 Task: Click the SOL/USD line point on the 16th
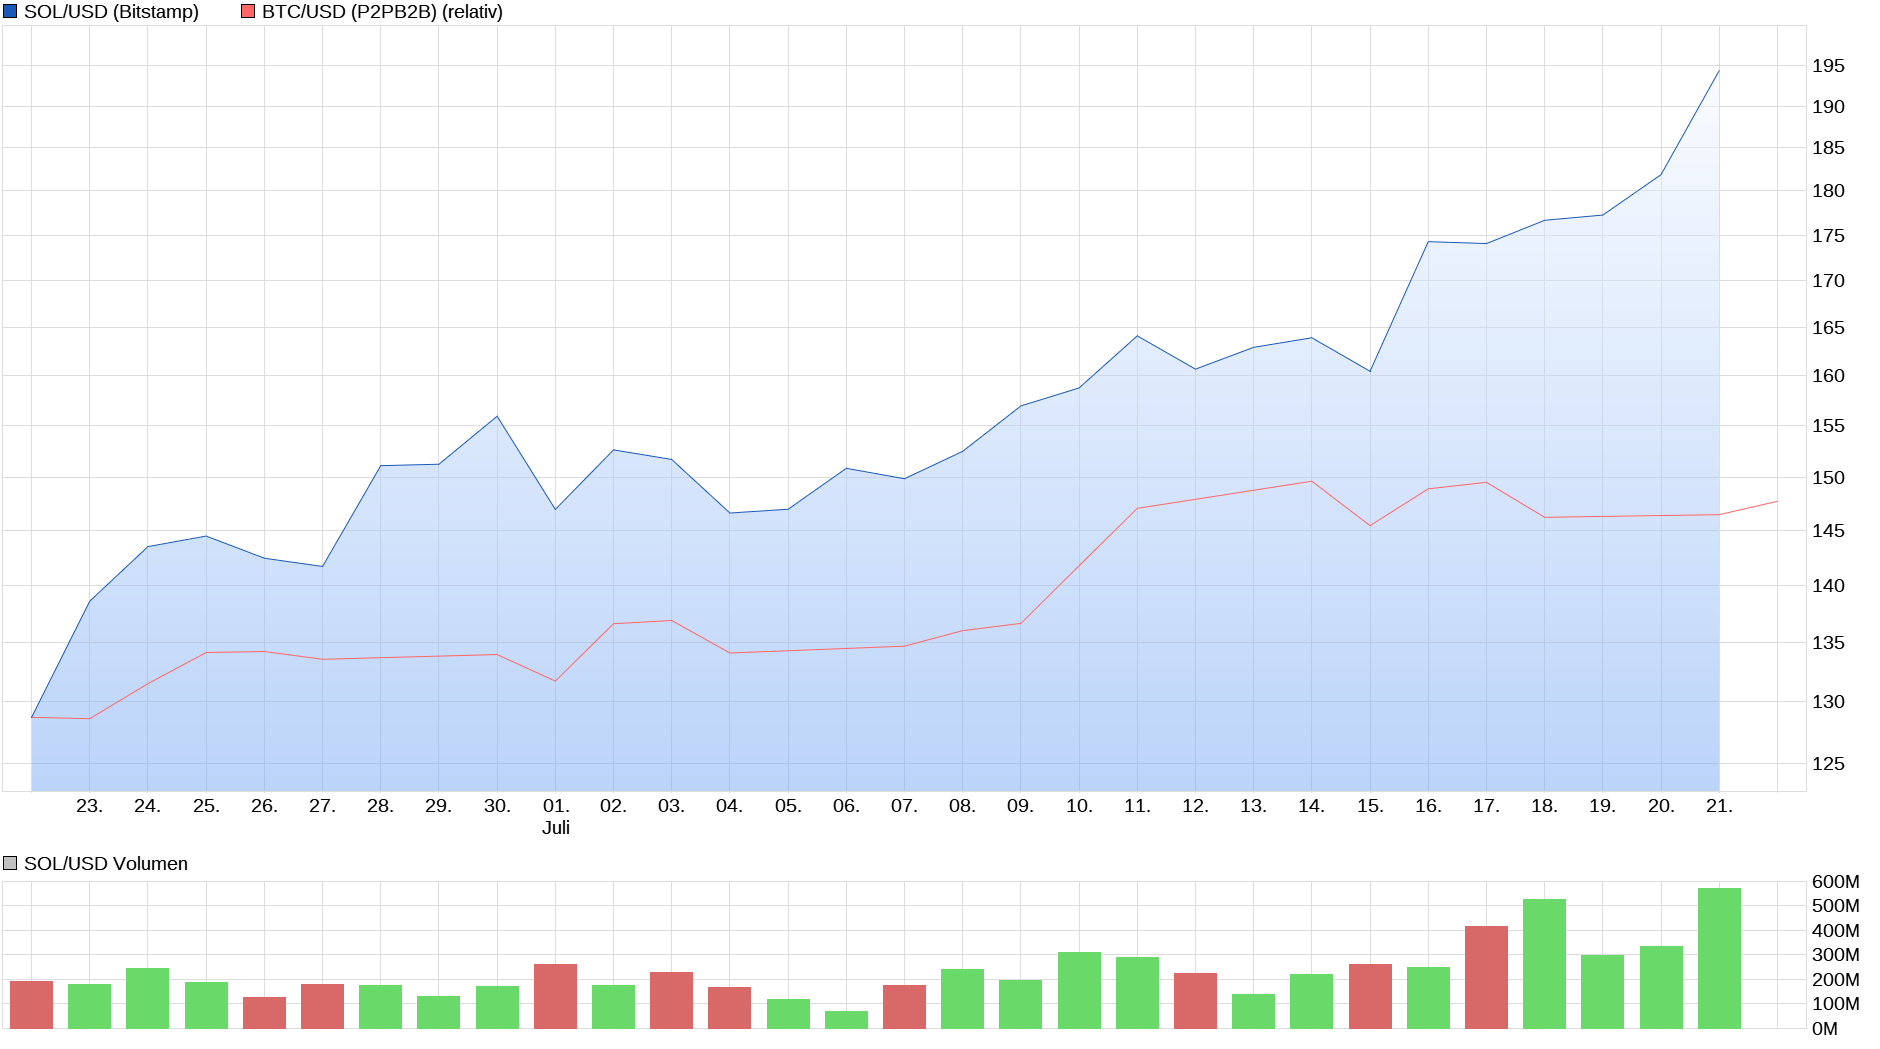[1428, 242]
